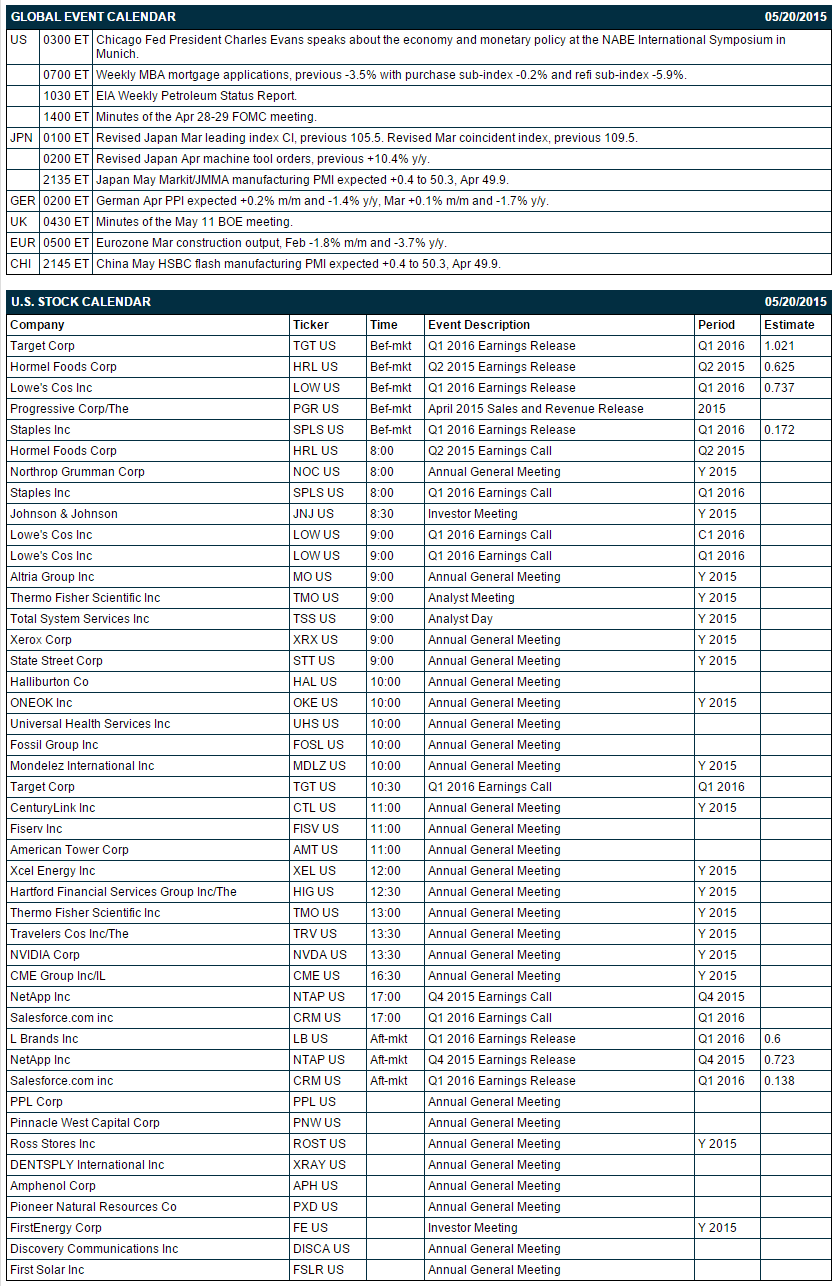Select the Universal Health Services Inc company name
837x1286 pixels.
point(90,724)
